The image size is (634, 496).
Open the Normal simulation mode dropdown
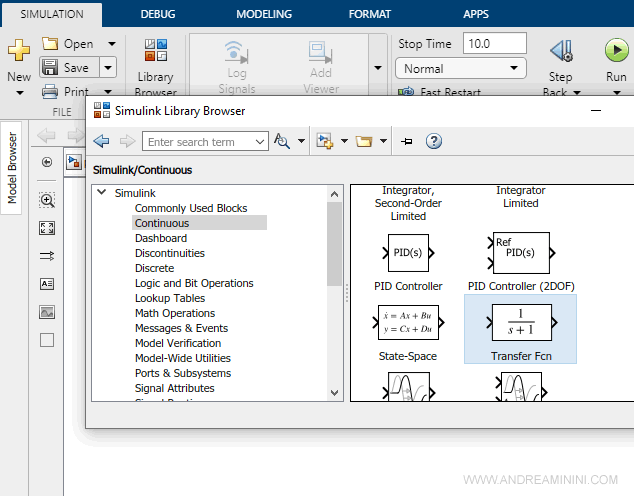pos(461,68)
